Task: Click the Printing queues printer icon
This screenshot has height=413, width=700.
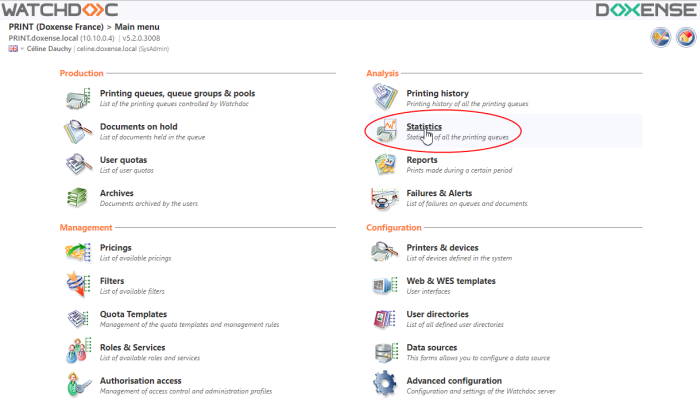Action: [79, 99]
